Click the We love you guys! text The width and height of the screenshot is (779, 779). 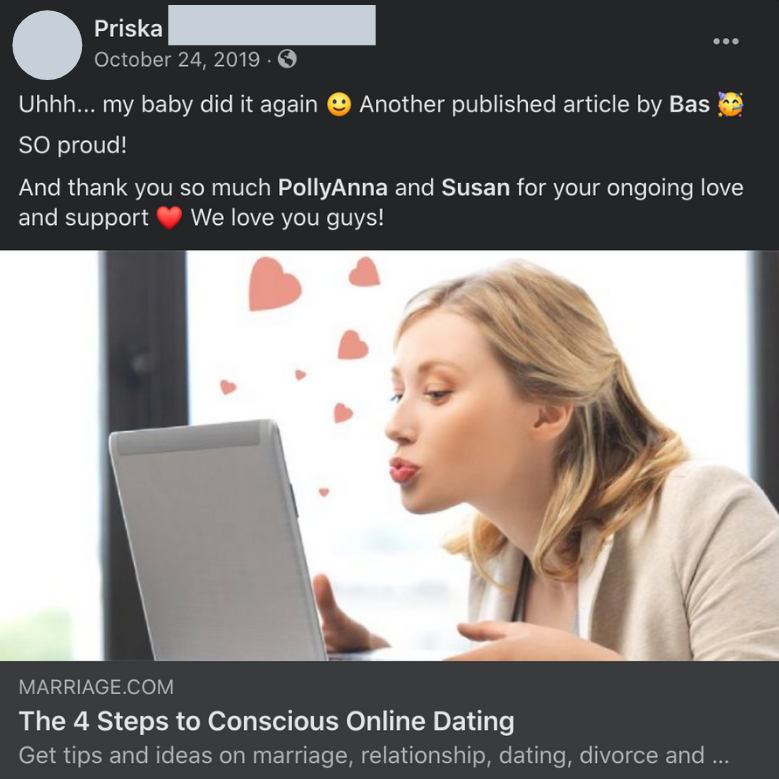click(x=287, y=218)
